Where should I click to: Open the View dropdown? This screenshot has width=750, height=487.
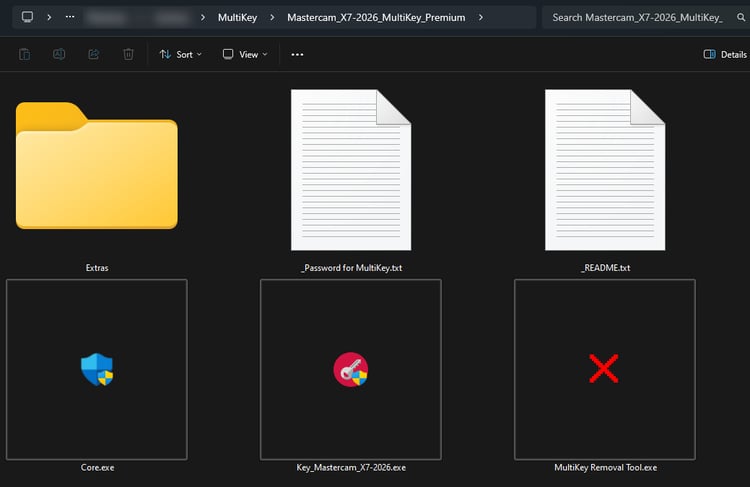(245, 55)
